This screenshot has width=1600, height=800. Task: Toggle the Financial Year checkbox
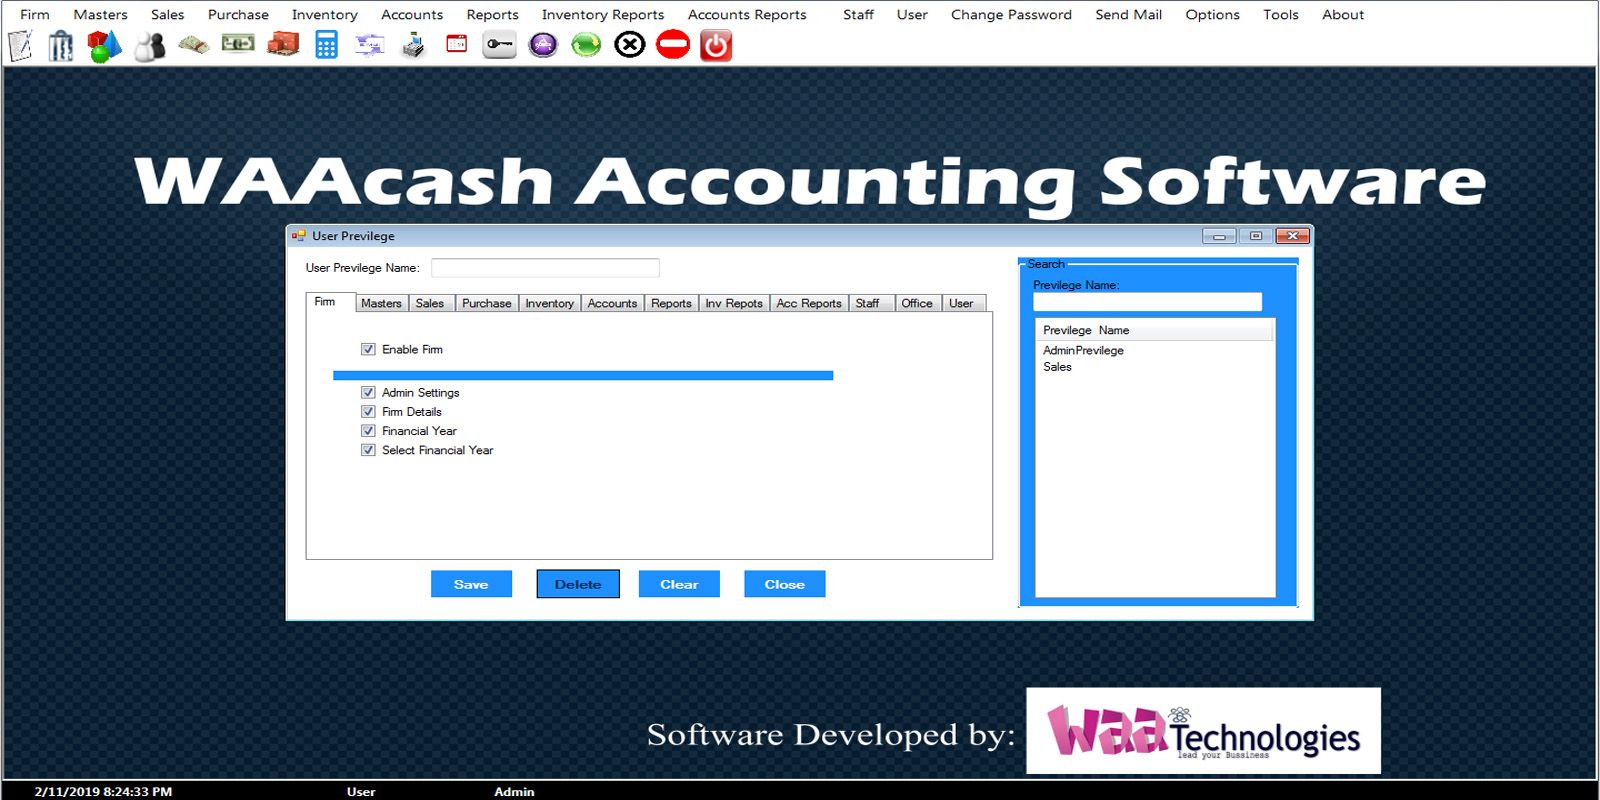(x=368, y=430)
